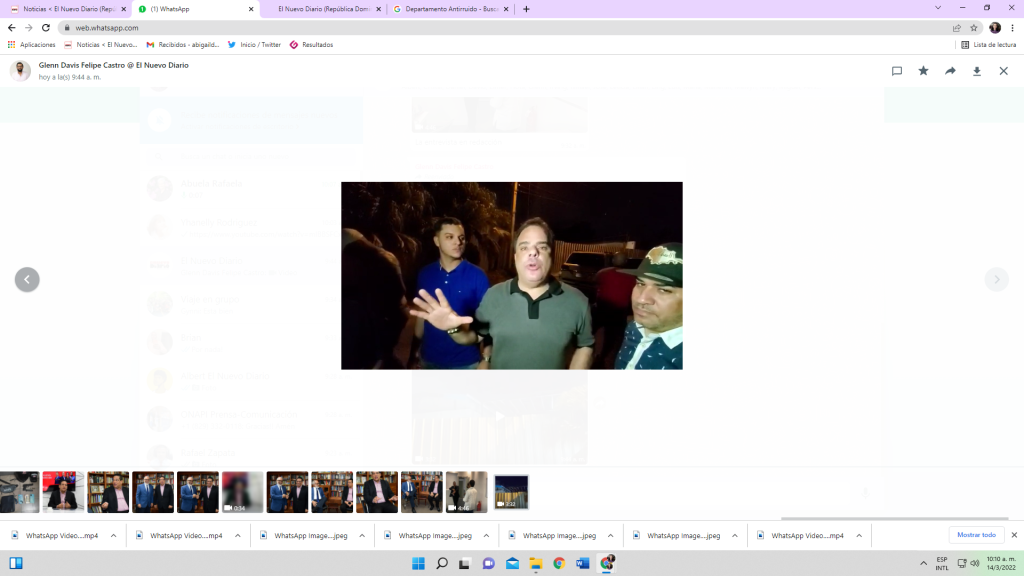This screenshot has width=1024, height=576.
Task: Advance to the next media item
Action: pyautogui.click(x=996, y=280)
